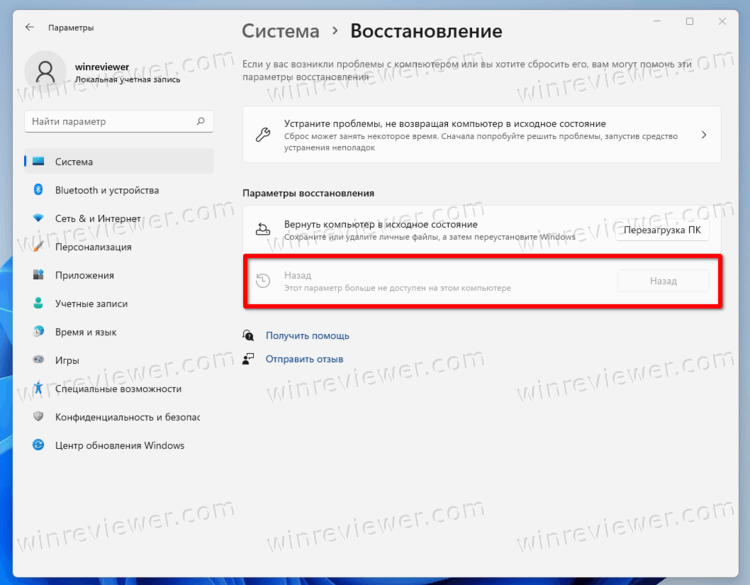Click the search magnifier icon
Screen dimensions: 750x585
201,122
